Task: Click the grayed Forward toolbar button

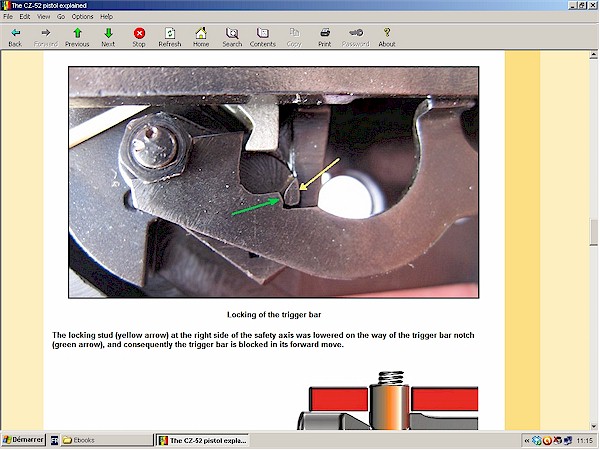Action: point(46,37)
